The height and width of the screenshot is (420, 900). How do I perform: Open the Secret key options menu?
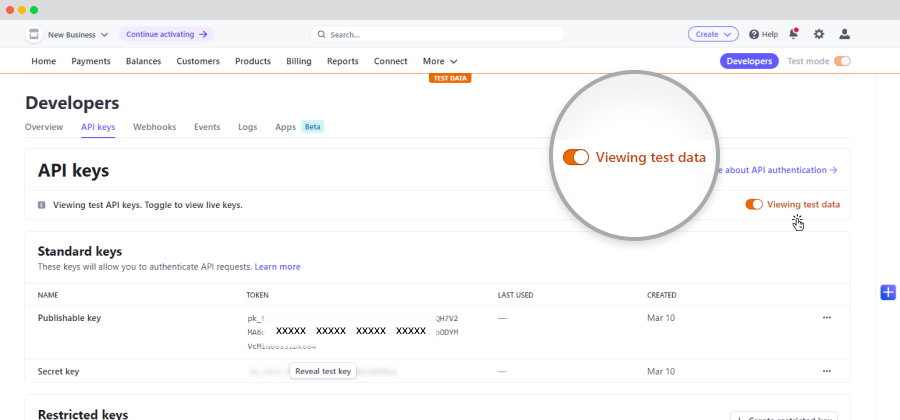pyautogui.click(x=827, y=371)
